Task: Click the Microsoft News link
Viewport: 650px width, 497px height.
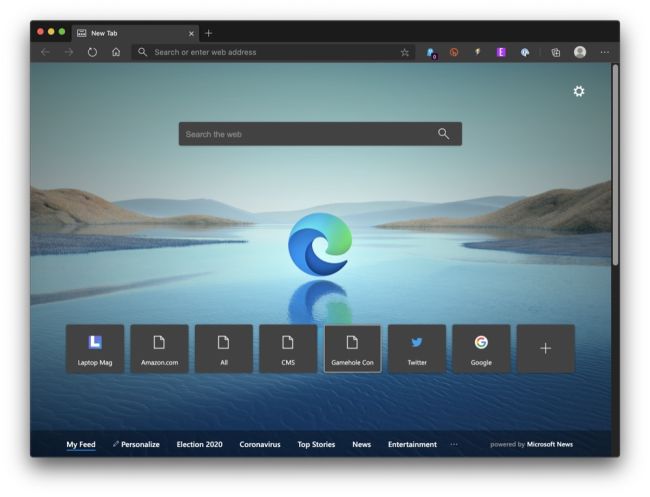Action: (550, 444)
